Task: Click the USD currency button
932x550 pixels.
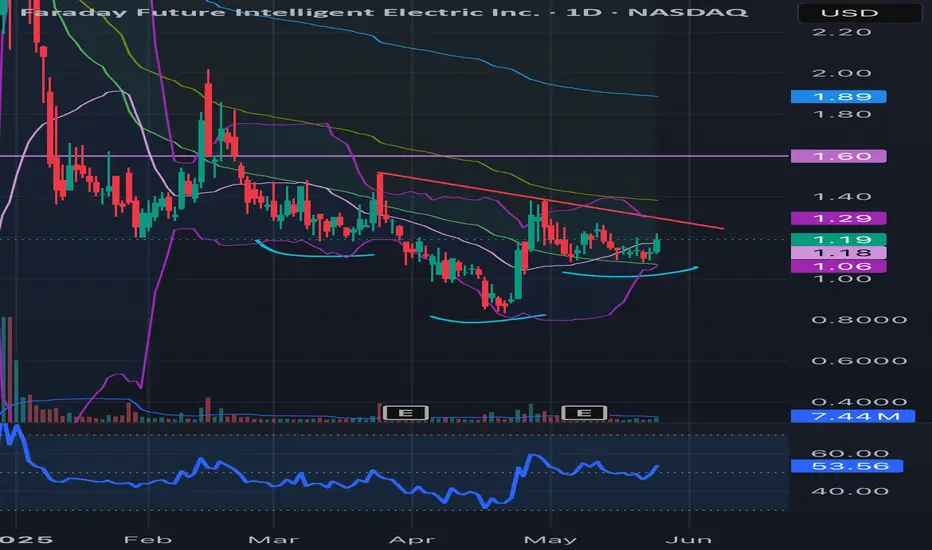Action: tap(858, 12)
